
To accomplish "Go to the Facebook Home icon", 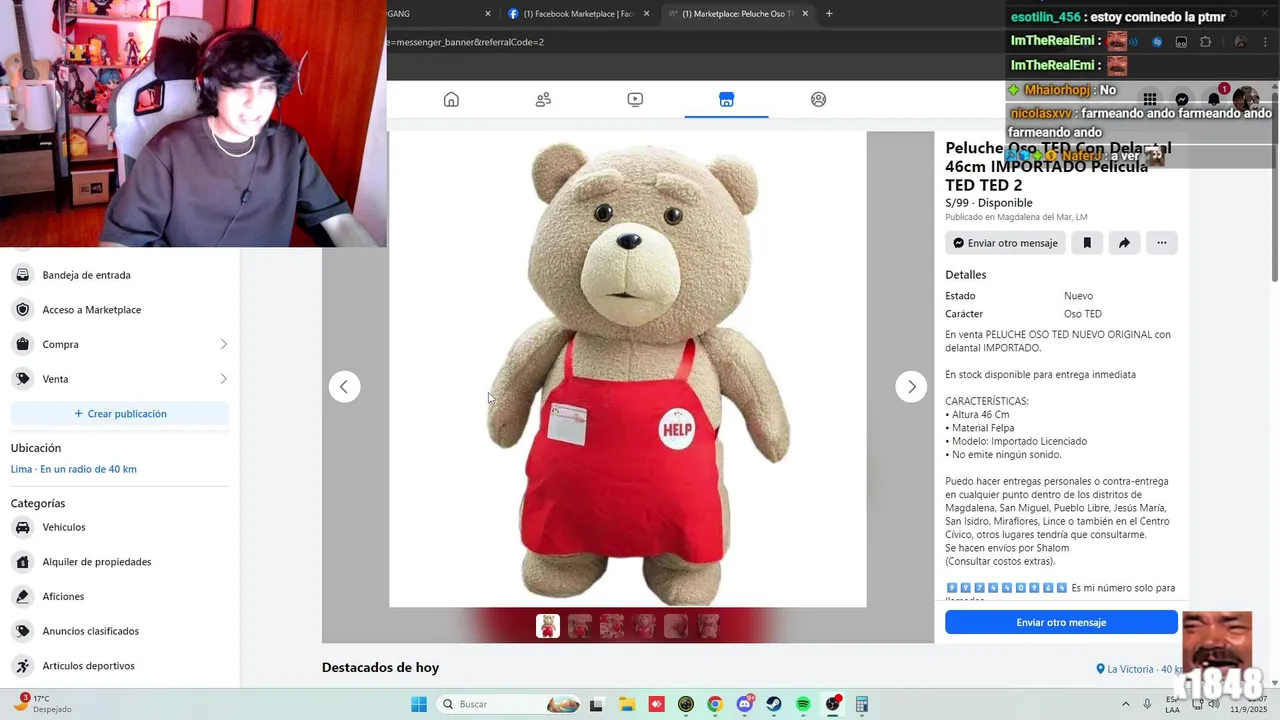I will [451, 99].
